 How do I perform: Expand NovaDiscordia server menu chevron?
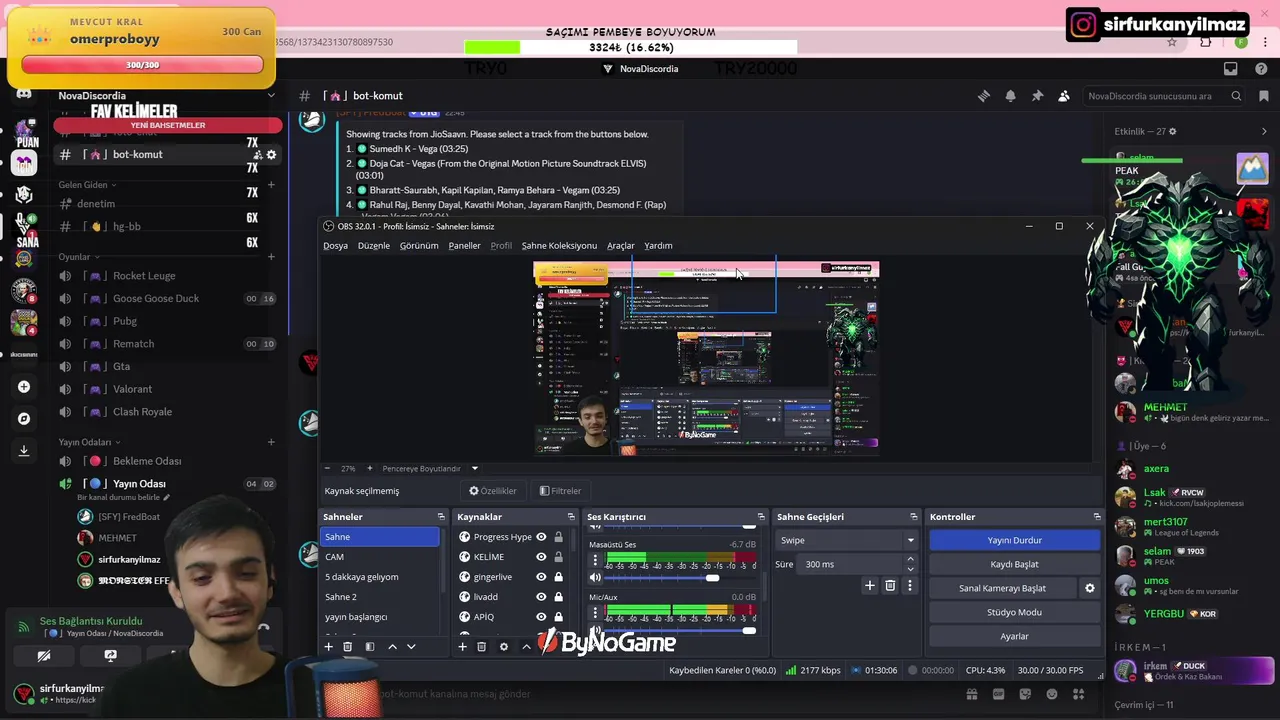coord(271,96)
